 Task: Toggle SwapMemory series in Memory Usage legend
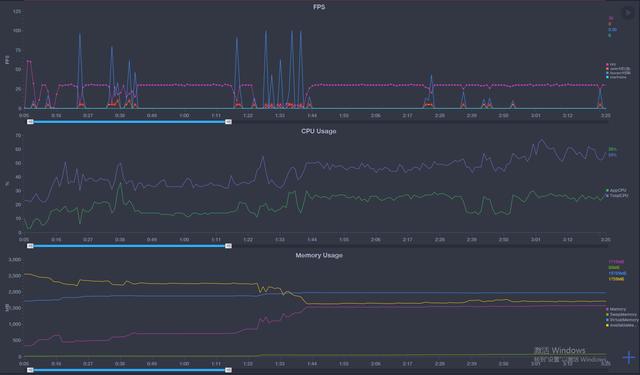[x=621, y=315]
